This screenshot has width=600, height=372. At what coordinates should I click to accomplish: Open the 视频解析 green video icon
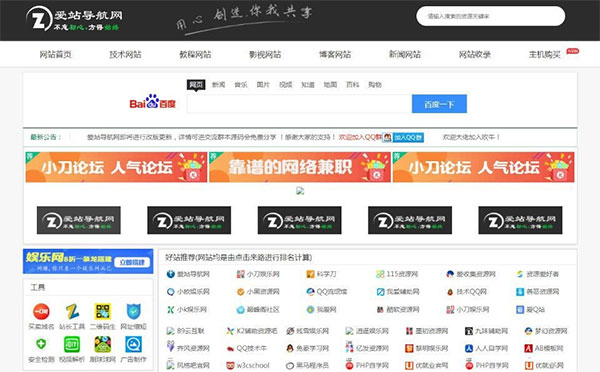(x=72, y=344)
